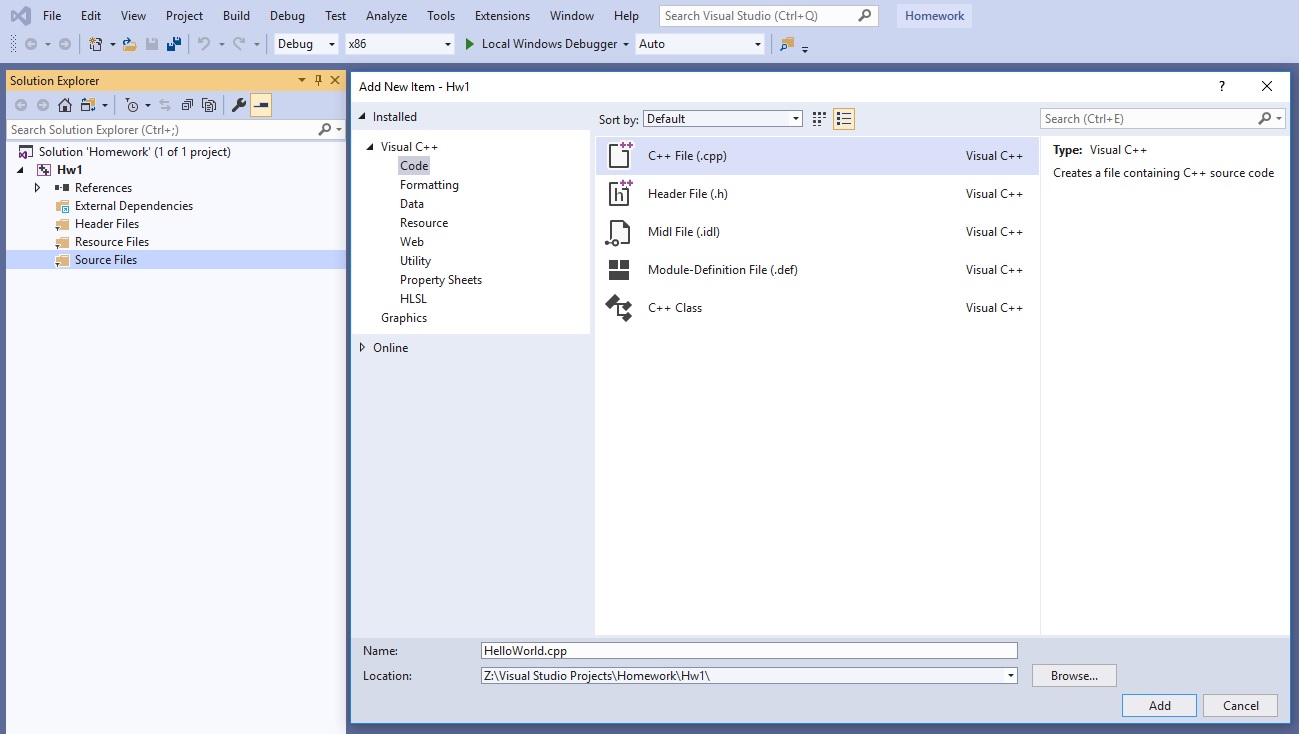Click the Cancel button
Screen dimensions: 1299x734
[x=1240, y=705]
